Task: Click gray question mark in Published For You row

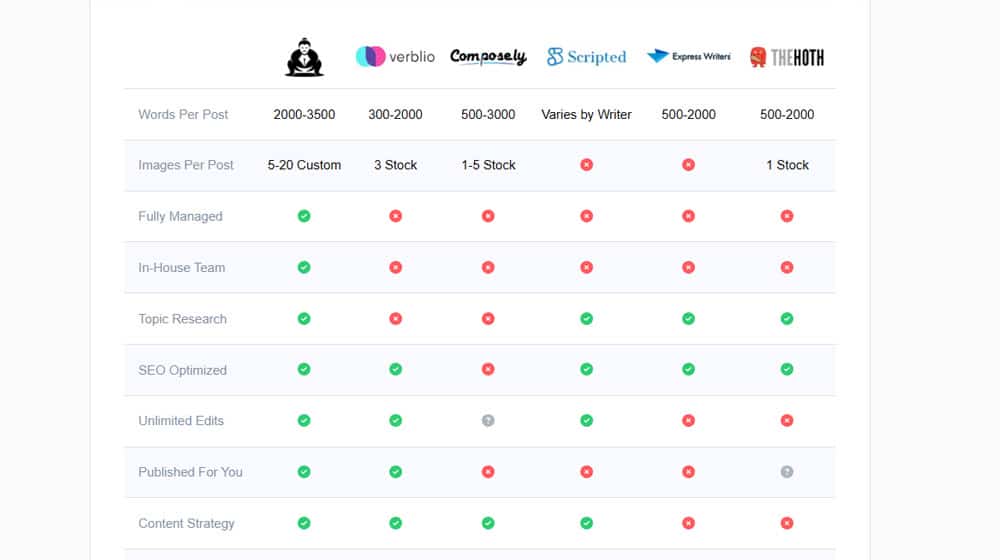Action: 787,472
